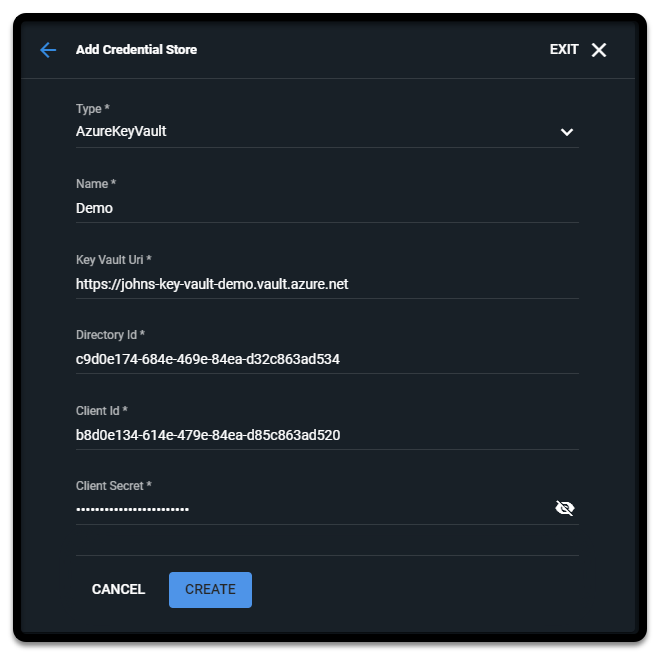660x657 pixels.
Task: Select the Client Id input field
Action: 300,435
